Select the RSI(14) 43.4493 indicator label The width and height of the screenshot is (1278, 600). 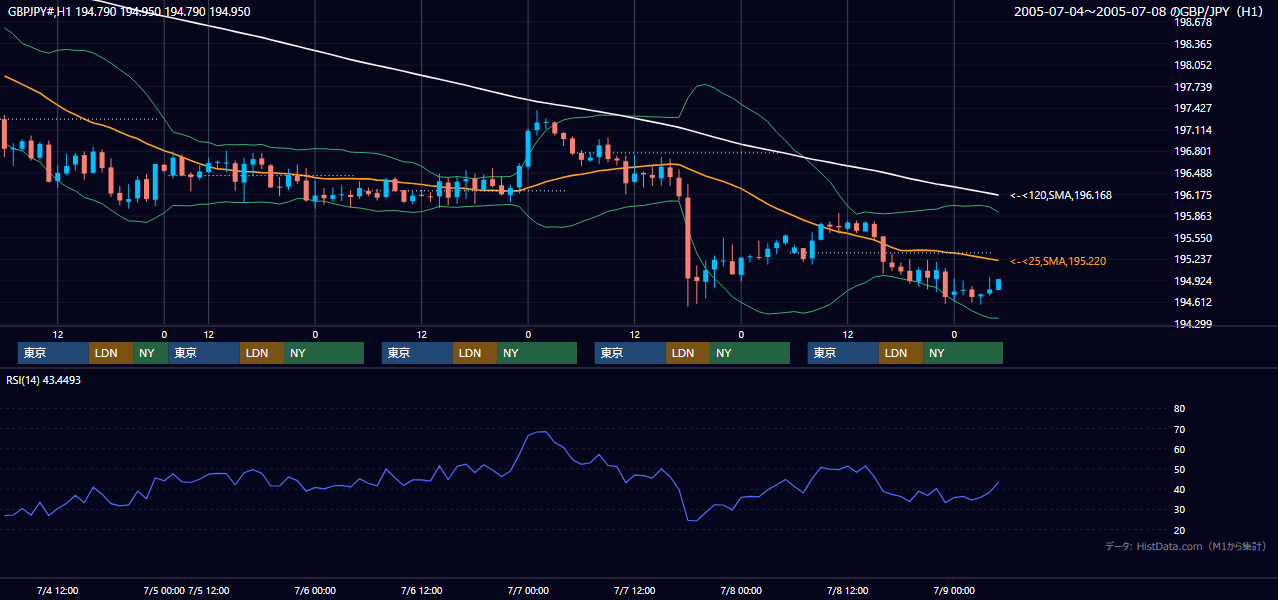point(44,380)
